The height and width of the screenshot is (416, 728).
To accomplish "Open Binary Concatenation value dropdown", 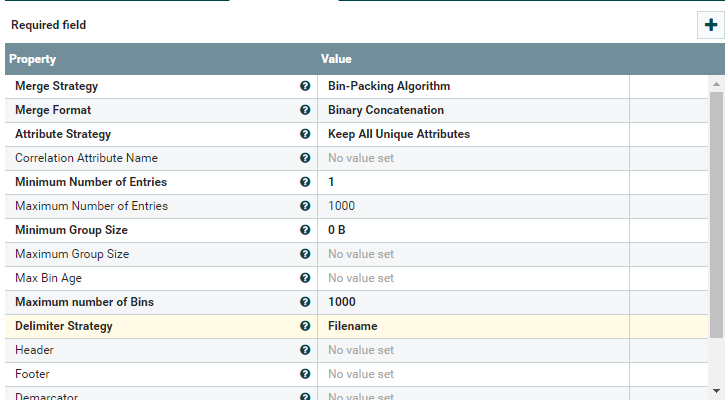I will point(472,110).
